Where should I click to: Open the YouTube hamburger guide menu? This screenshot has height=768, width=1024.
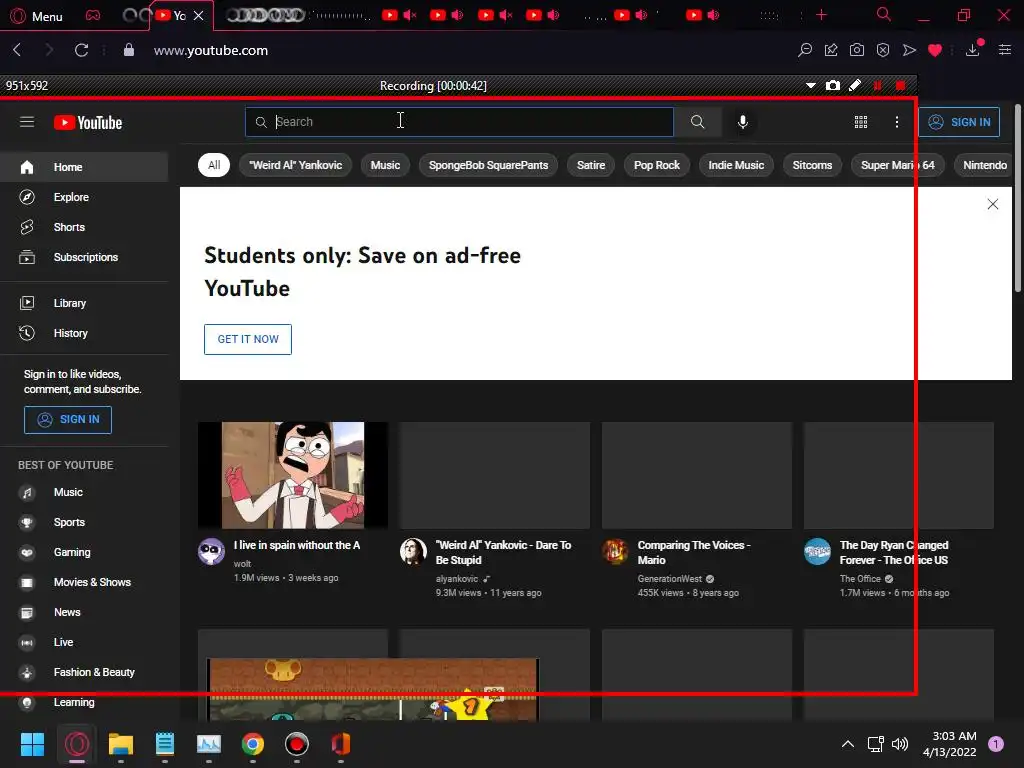[x=27, y=121]
